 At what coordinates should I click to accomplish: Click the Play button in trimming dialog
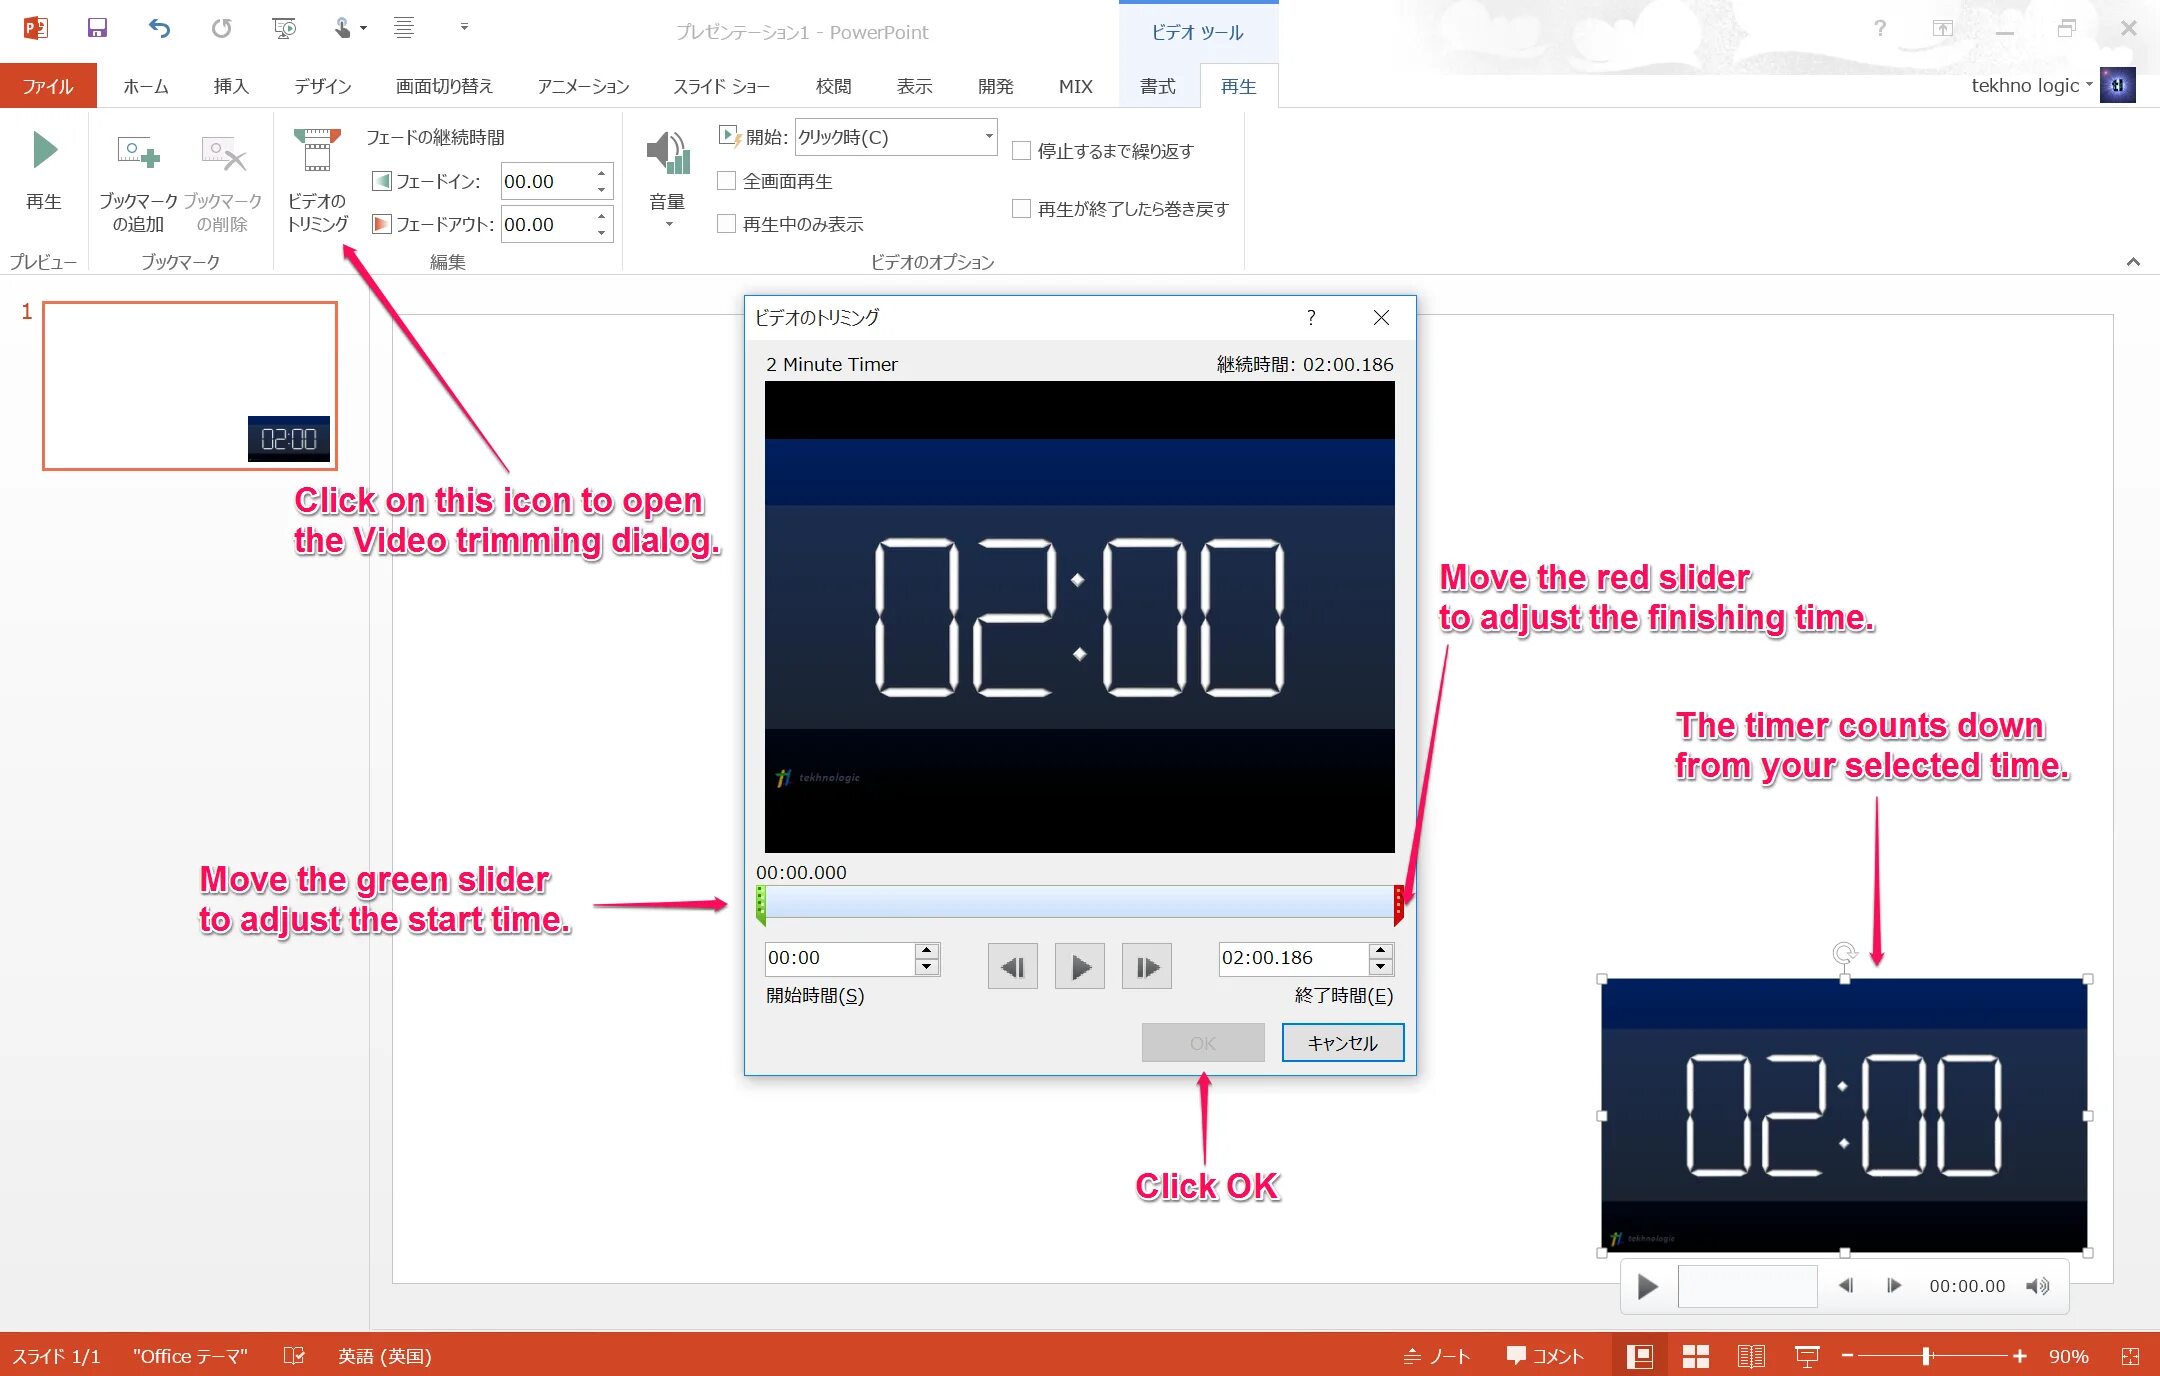coord(1082,965)
